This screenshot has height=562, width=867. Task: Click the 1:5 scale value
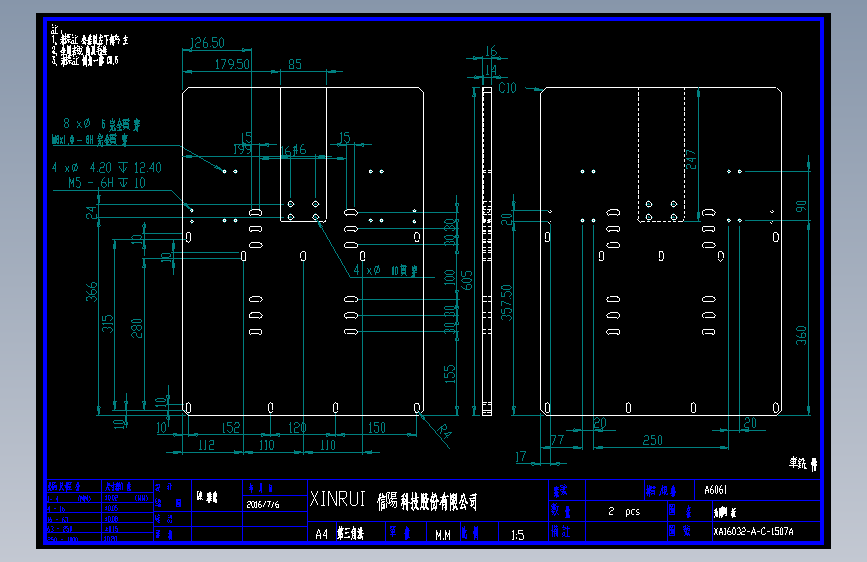518,535
